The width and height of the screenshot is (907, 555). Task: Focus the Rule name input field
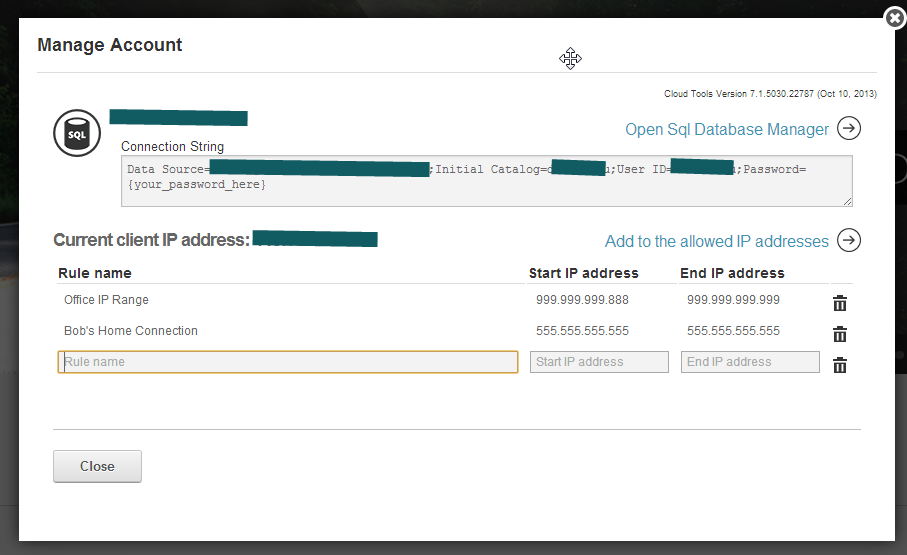[287, 362]
